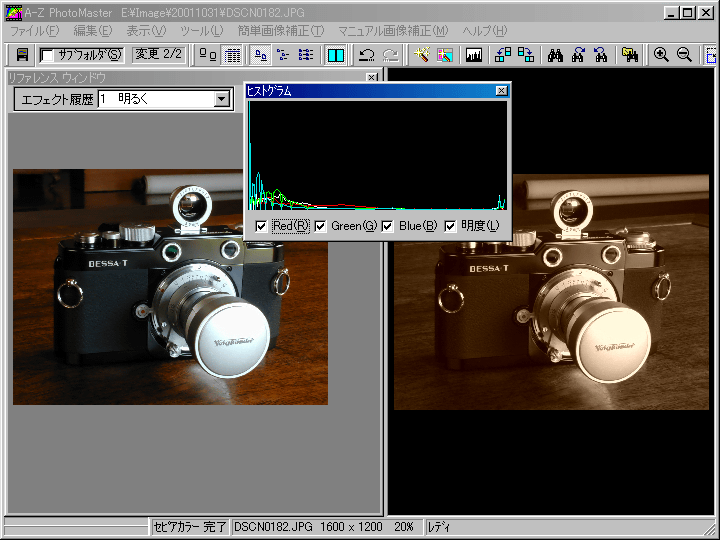Select the detailed list view icon
The height and width of the screenshot is (540, 720).
[x=305, y=55]
